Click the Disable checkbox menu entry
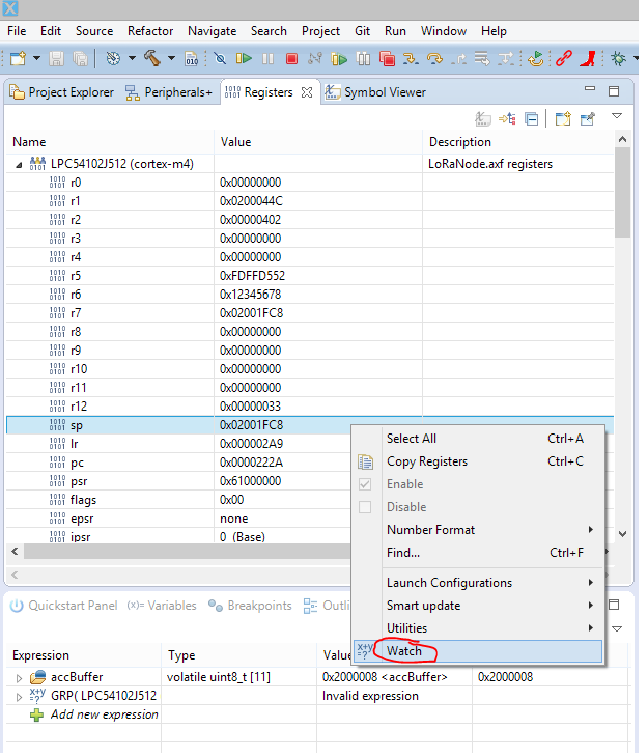The image size is (639, 753). pyautogui.click(x=478, y=507)
